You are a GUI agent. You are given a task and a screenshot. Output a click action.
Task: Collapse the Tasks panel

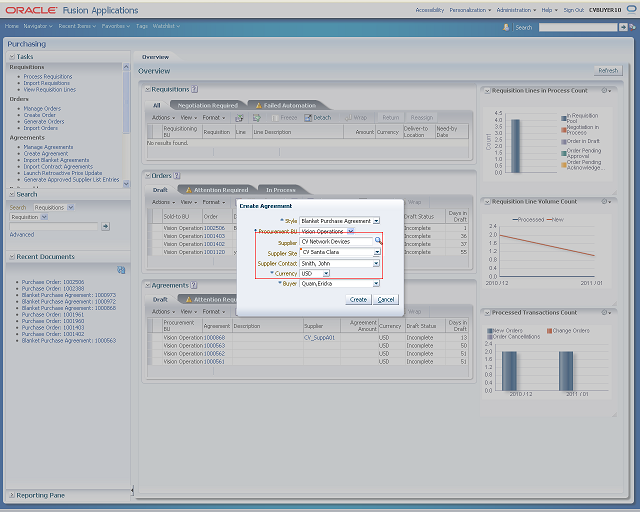(12, 57)
